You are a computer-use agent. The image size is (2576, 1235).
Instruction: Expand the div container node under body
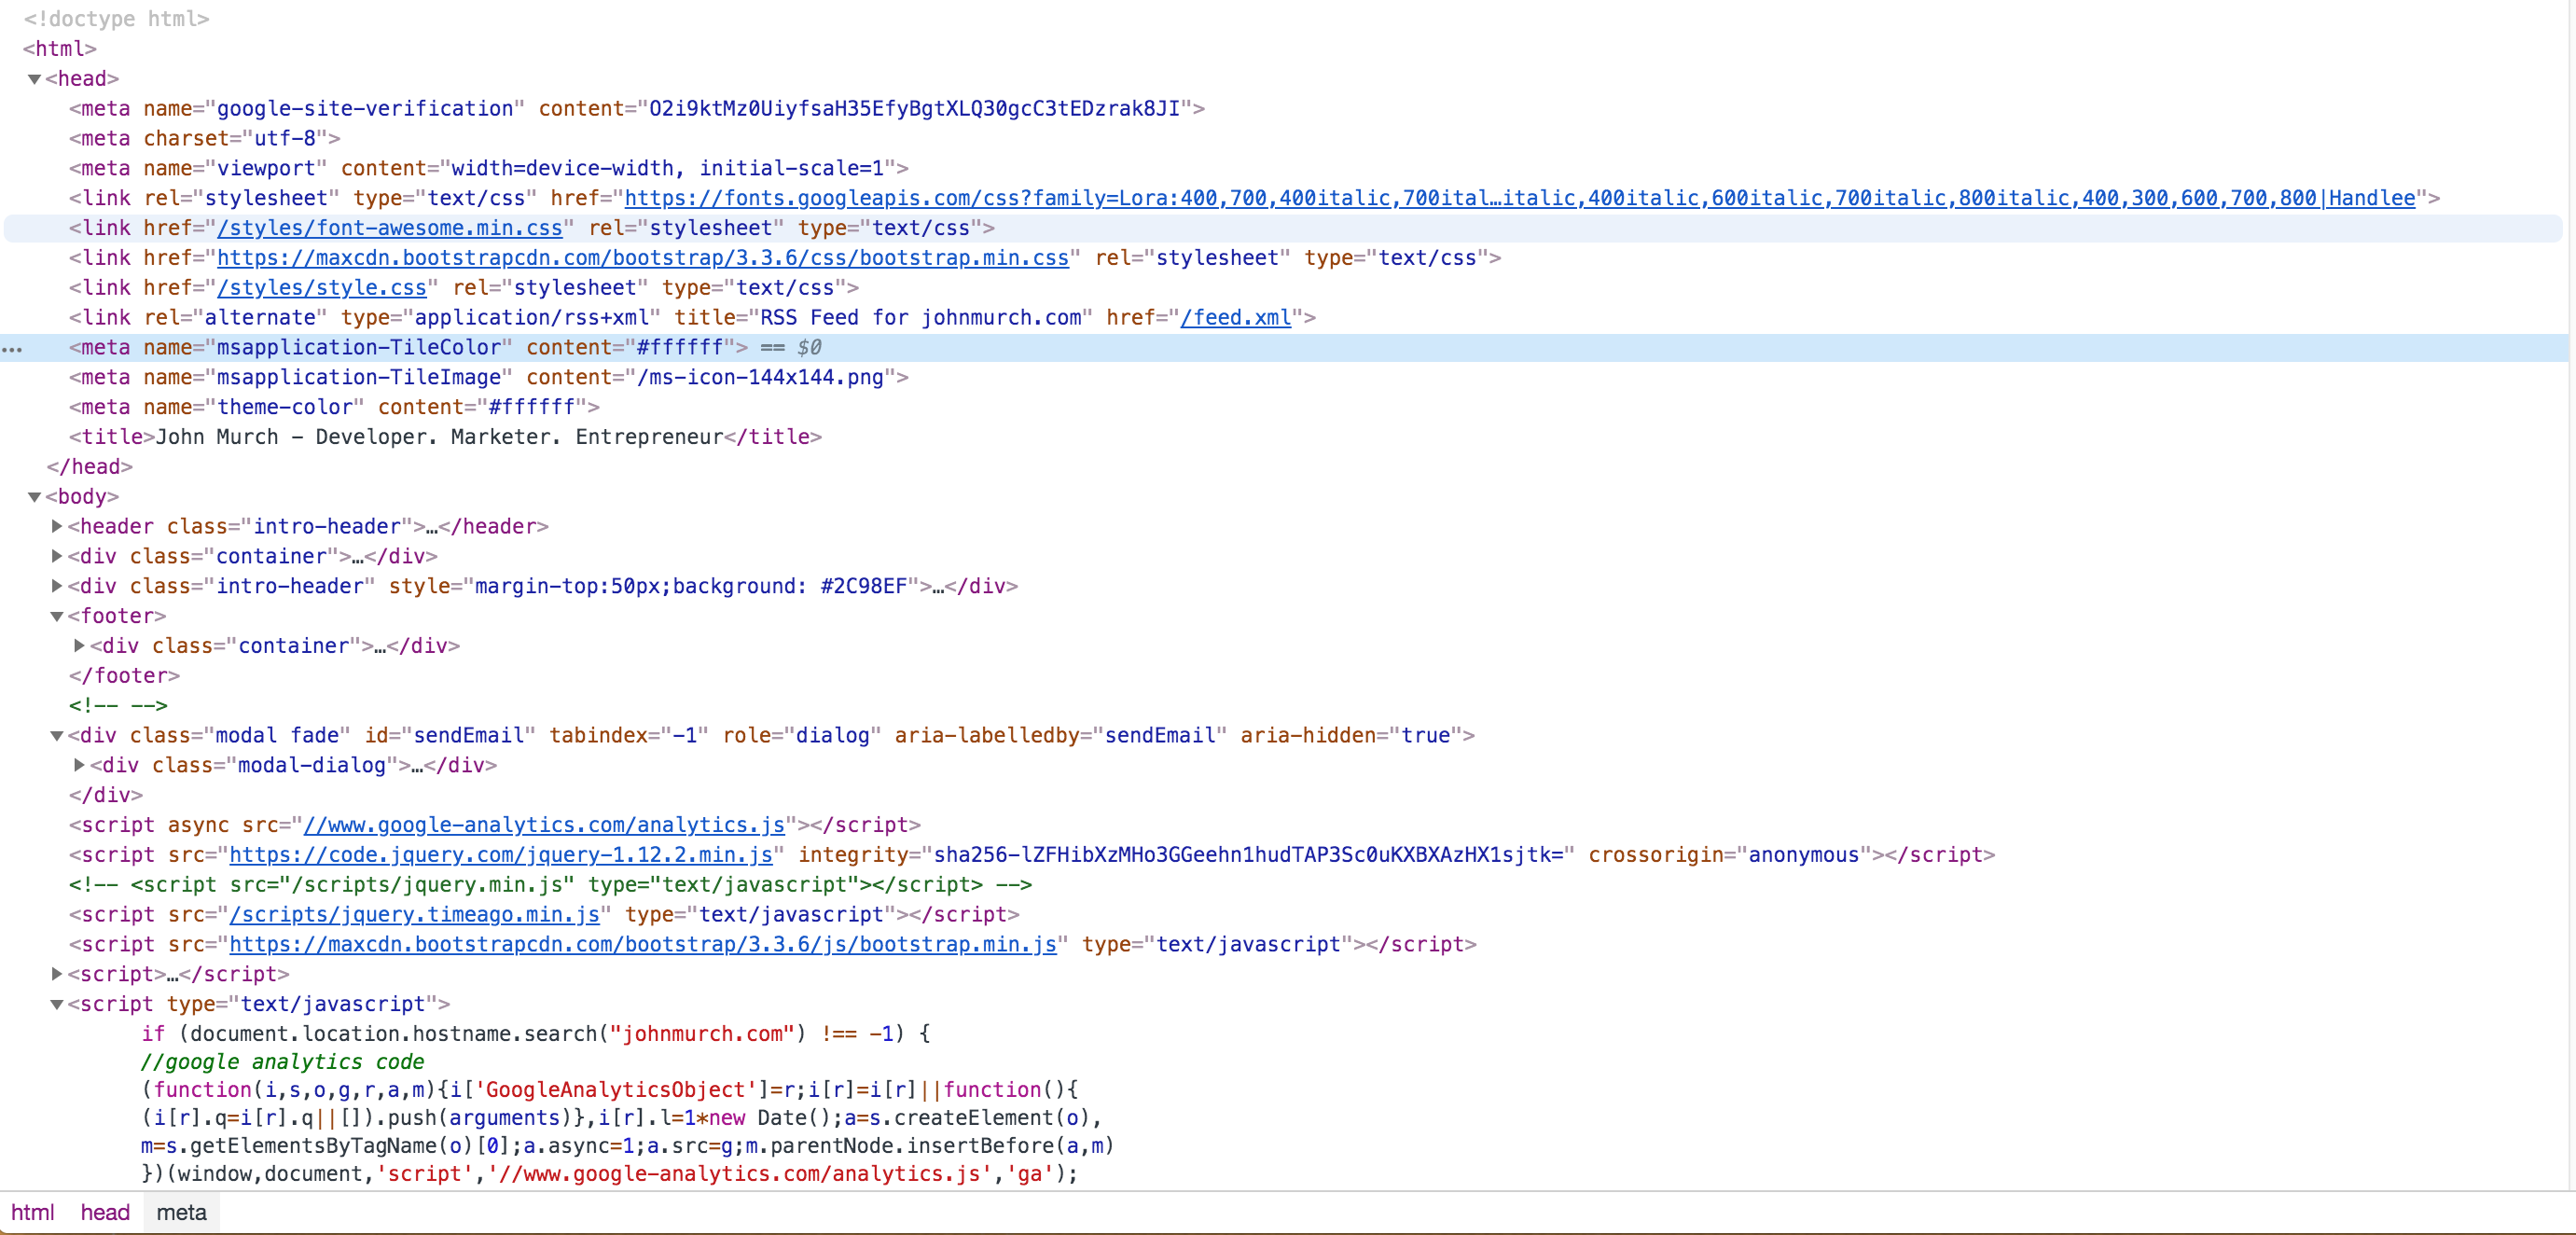coord(57,556)
